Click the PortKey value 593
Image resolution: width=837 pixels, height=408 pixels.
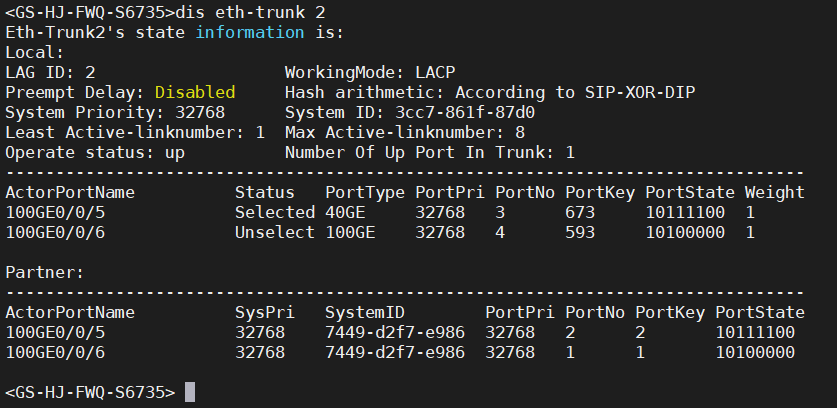tap(580, 232)
